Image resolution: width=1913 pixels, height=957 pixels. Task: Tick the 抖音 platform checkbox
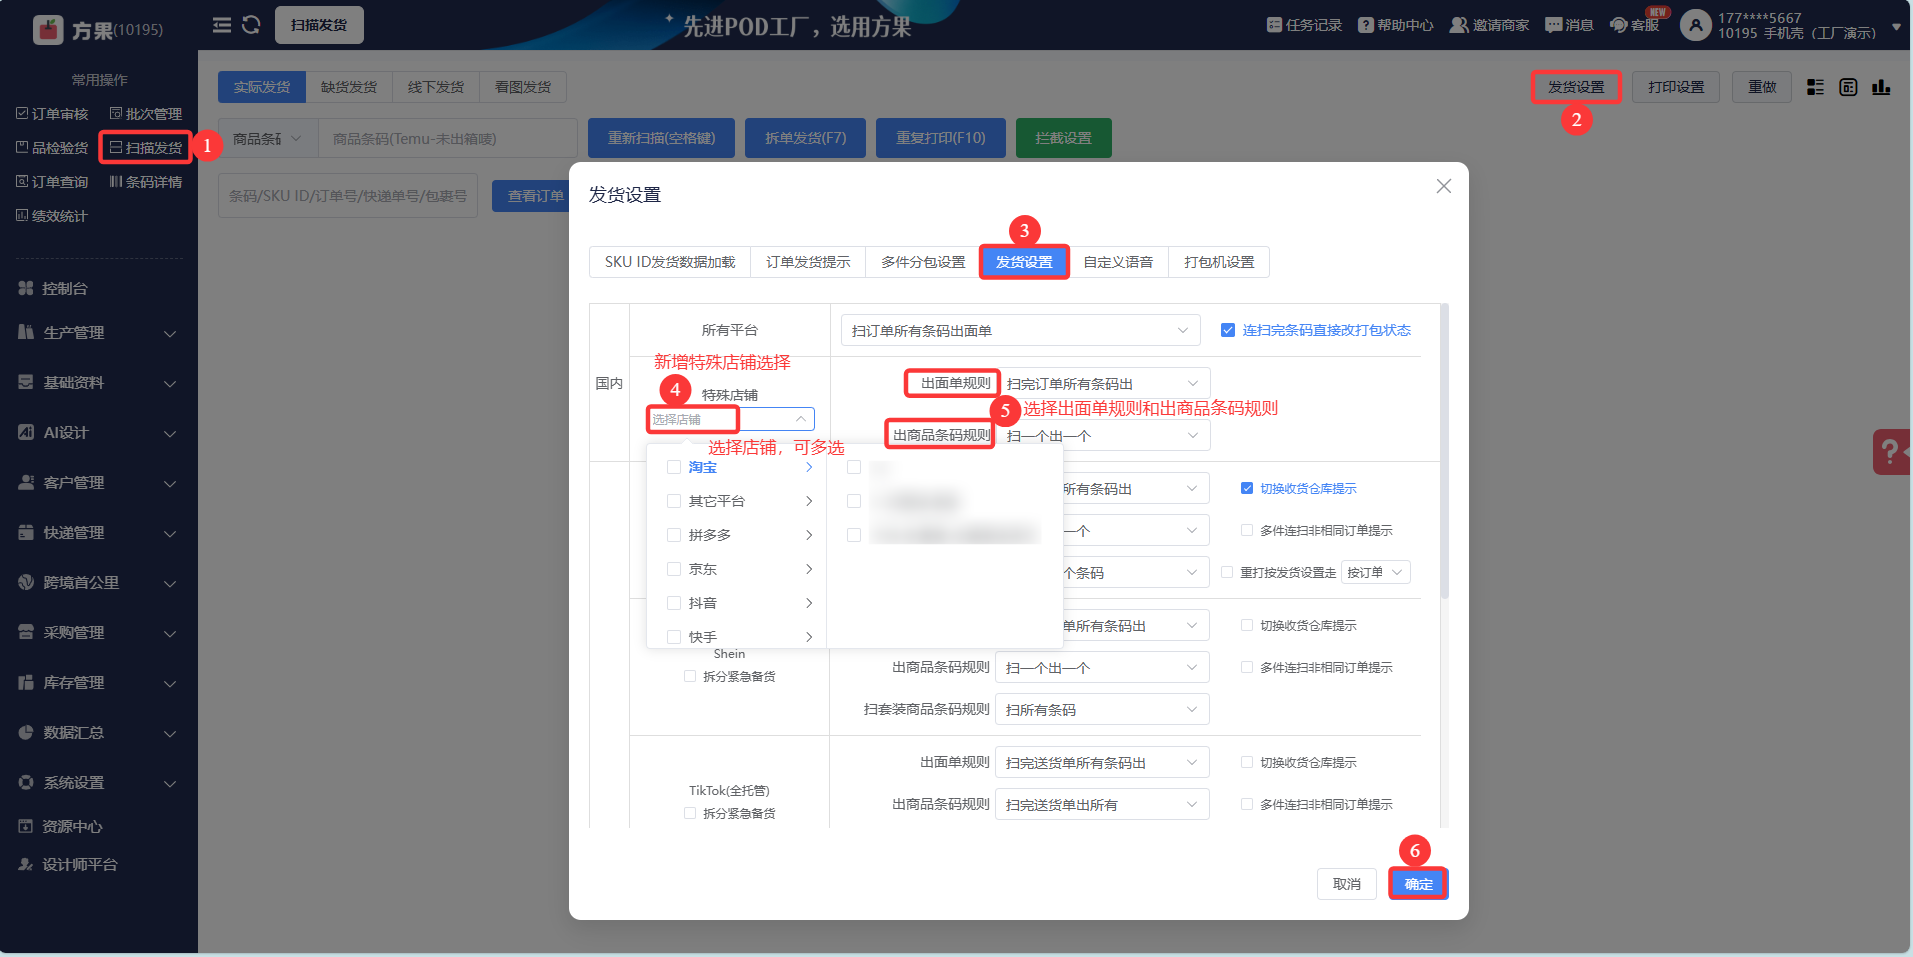point(674,603)
